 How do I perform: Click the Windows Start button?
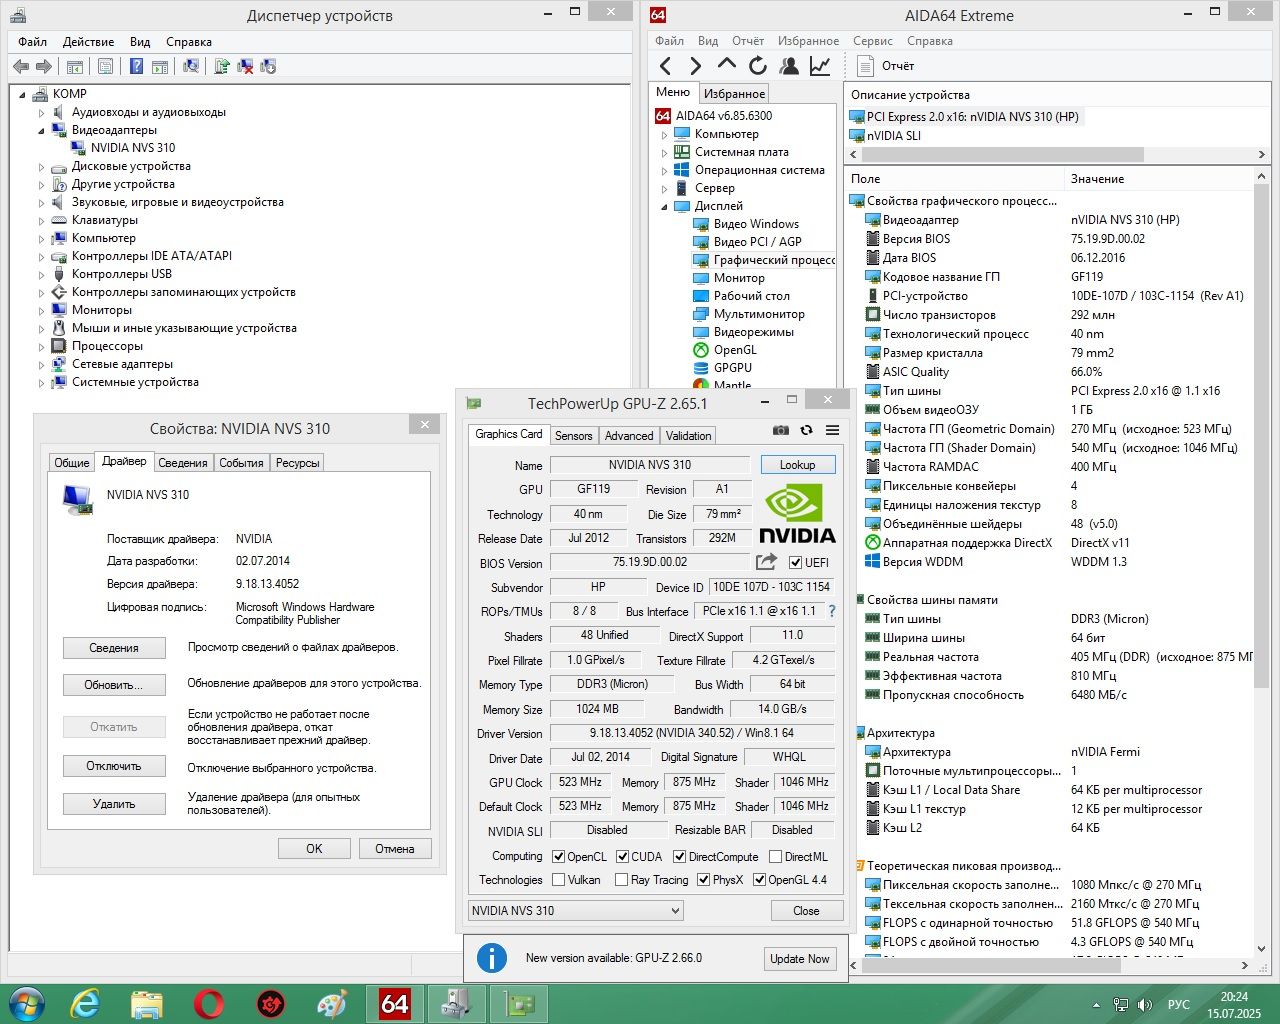(x=26, y=1003)
